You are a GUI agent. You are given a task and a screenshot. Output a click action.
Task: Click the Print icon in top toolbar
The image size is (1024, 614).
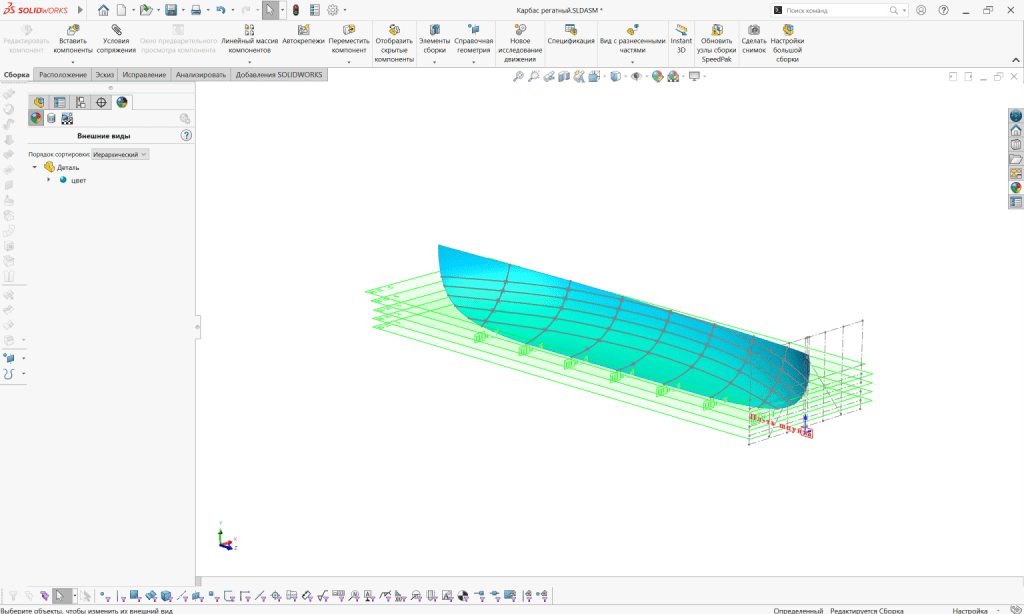point(196,10)
